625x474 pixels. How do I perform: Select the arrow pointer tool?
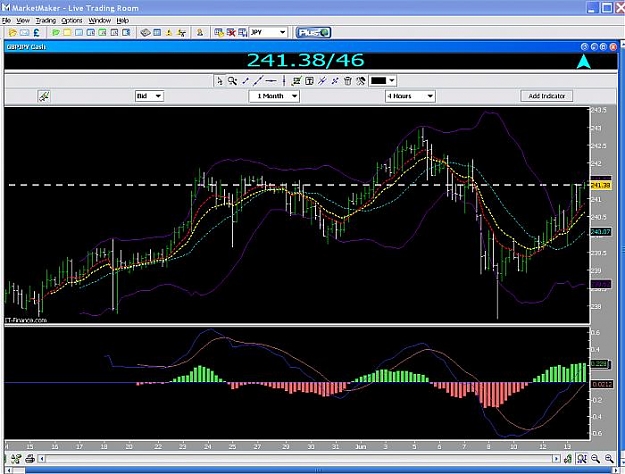tap(219, 81)
